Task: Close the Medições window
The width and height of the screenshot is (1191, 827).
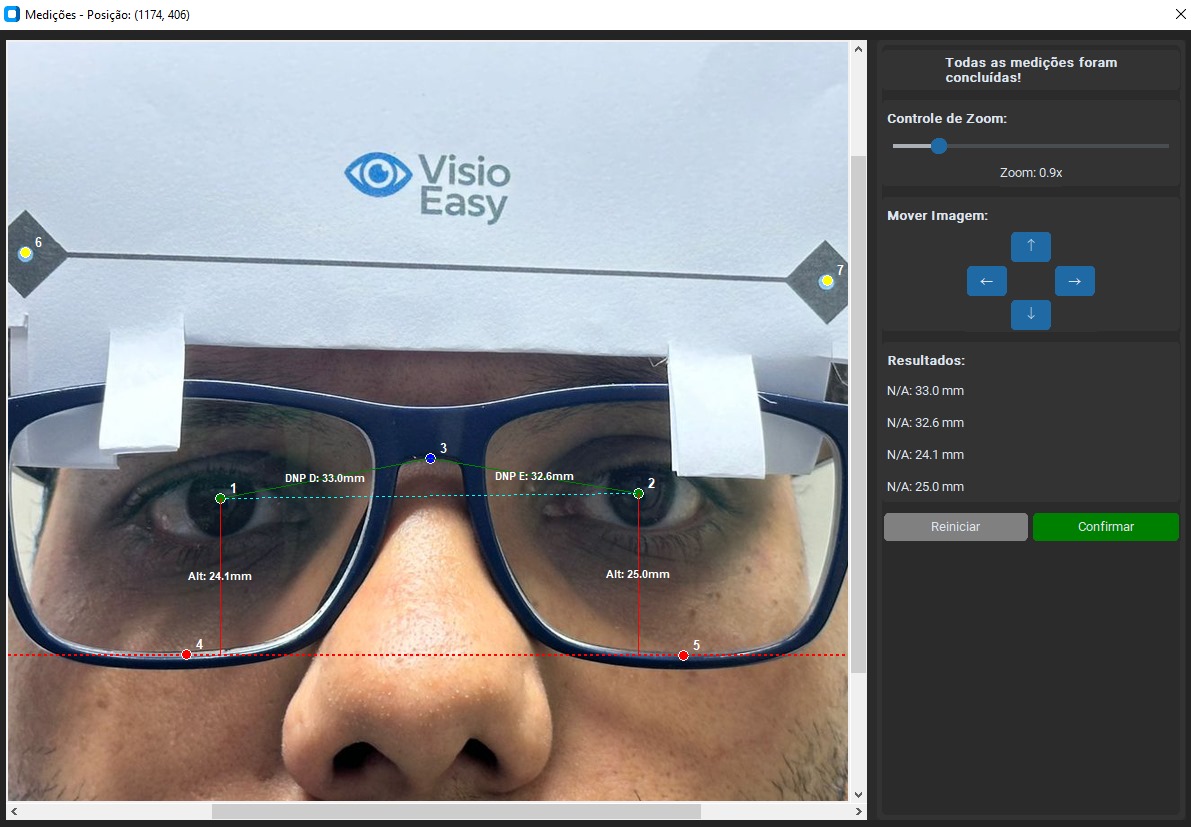Action: coord(1180,14)
